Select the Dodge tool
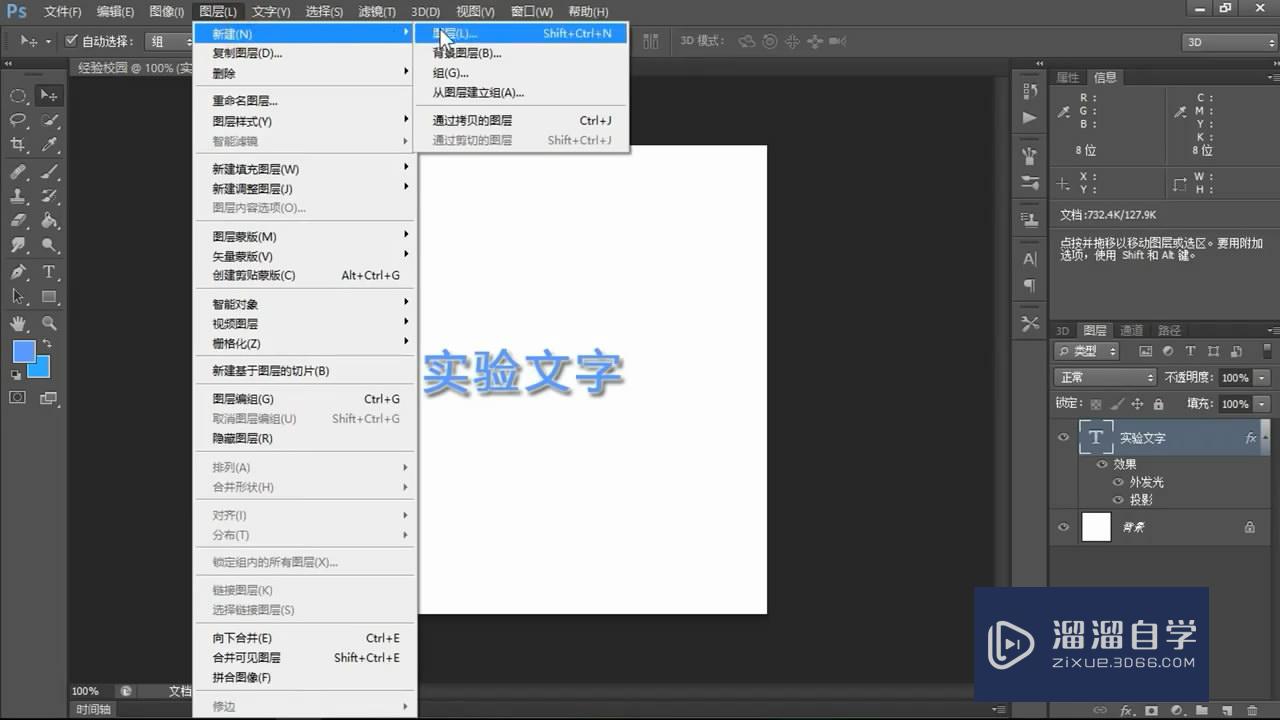Viewport: 1280px width, 720px height. pyautogui.click(x=49, y=245)
